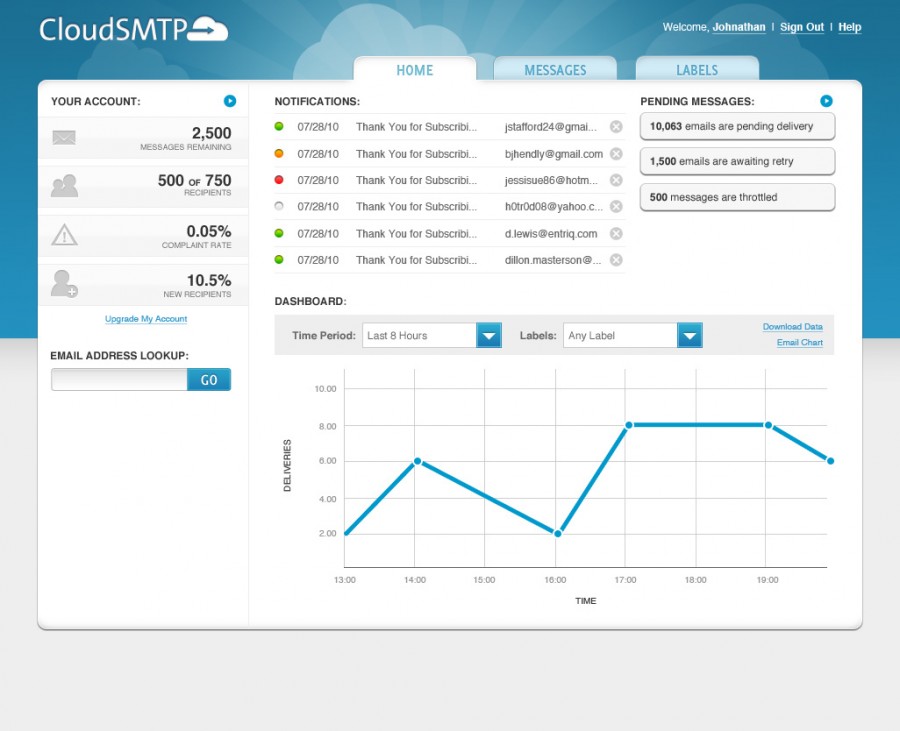Click the jessisue86@hotm... email address
Viewport: 900px width, 731px height.
tap(551, 180)
